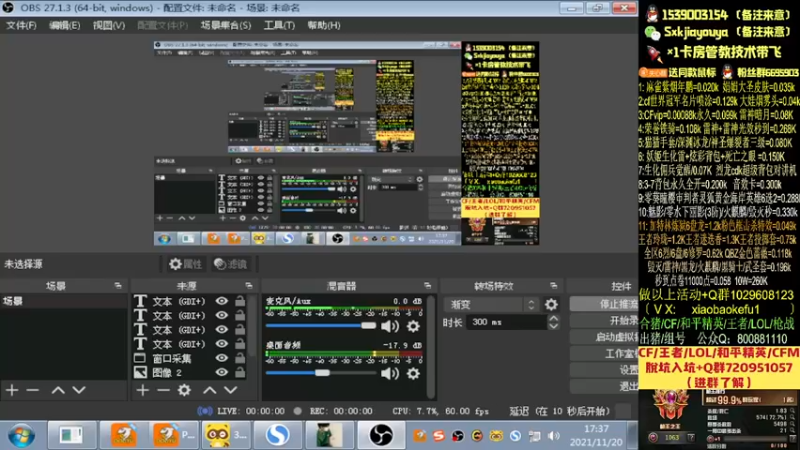This screenshot has height=450, width=800.
Task: Click the 滤镜 filters button
Action: tap(231, 264)
